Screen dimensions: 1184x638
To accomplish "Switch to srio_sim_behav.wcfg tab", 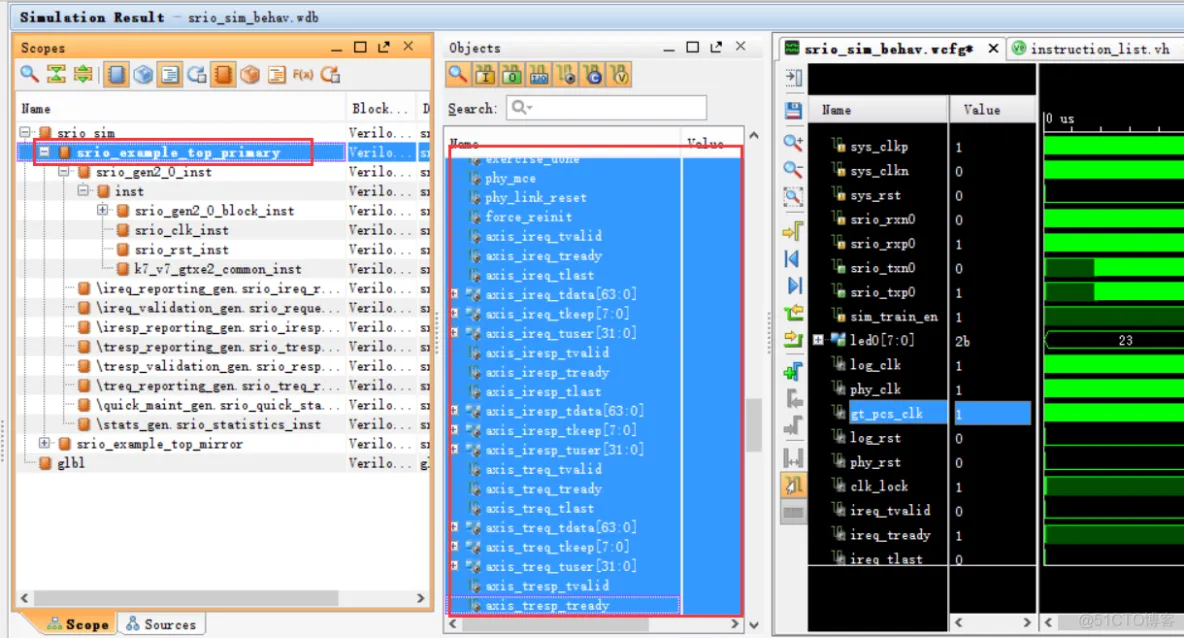I will pyautogui.click(x=889, y=48).
